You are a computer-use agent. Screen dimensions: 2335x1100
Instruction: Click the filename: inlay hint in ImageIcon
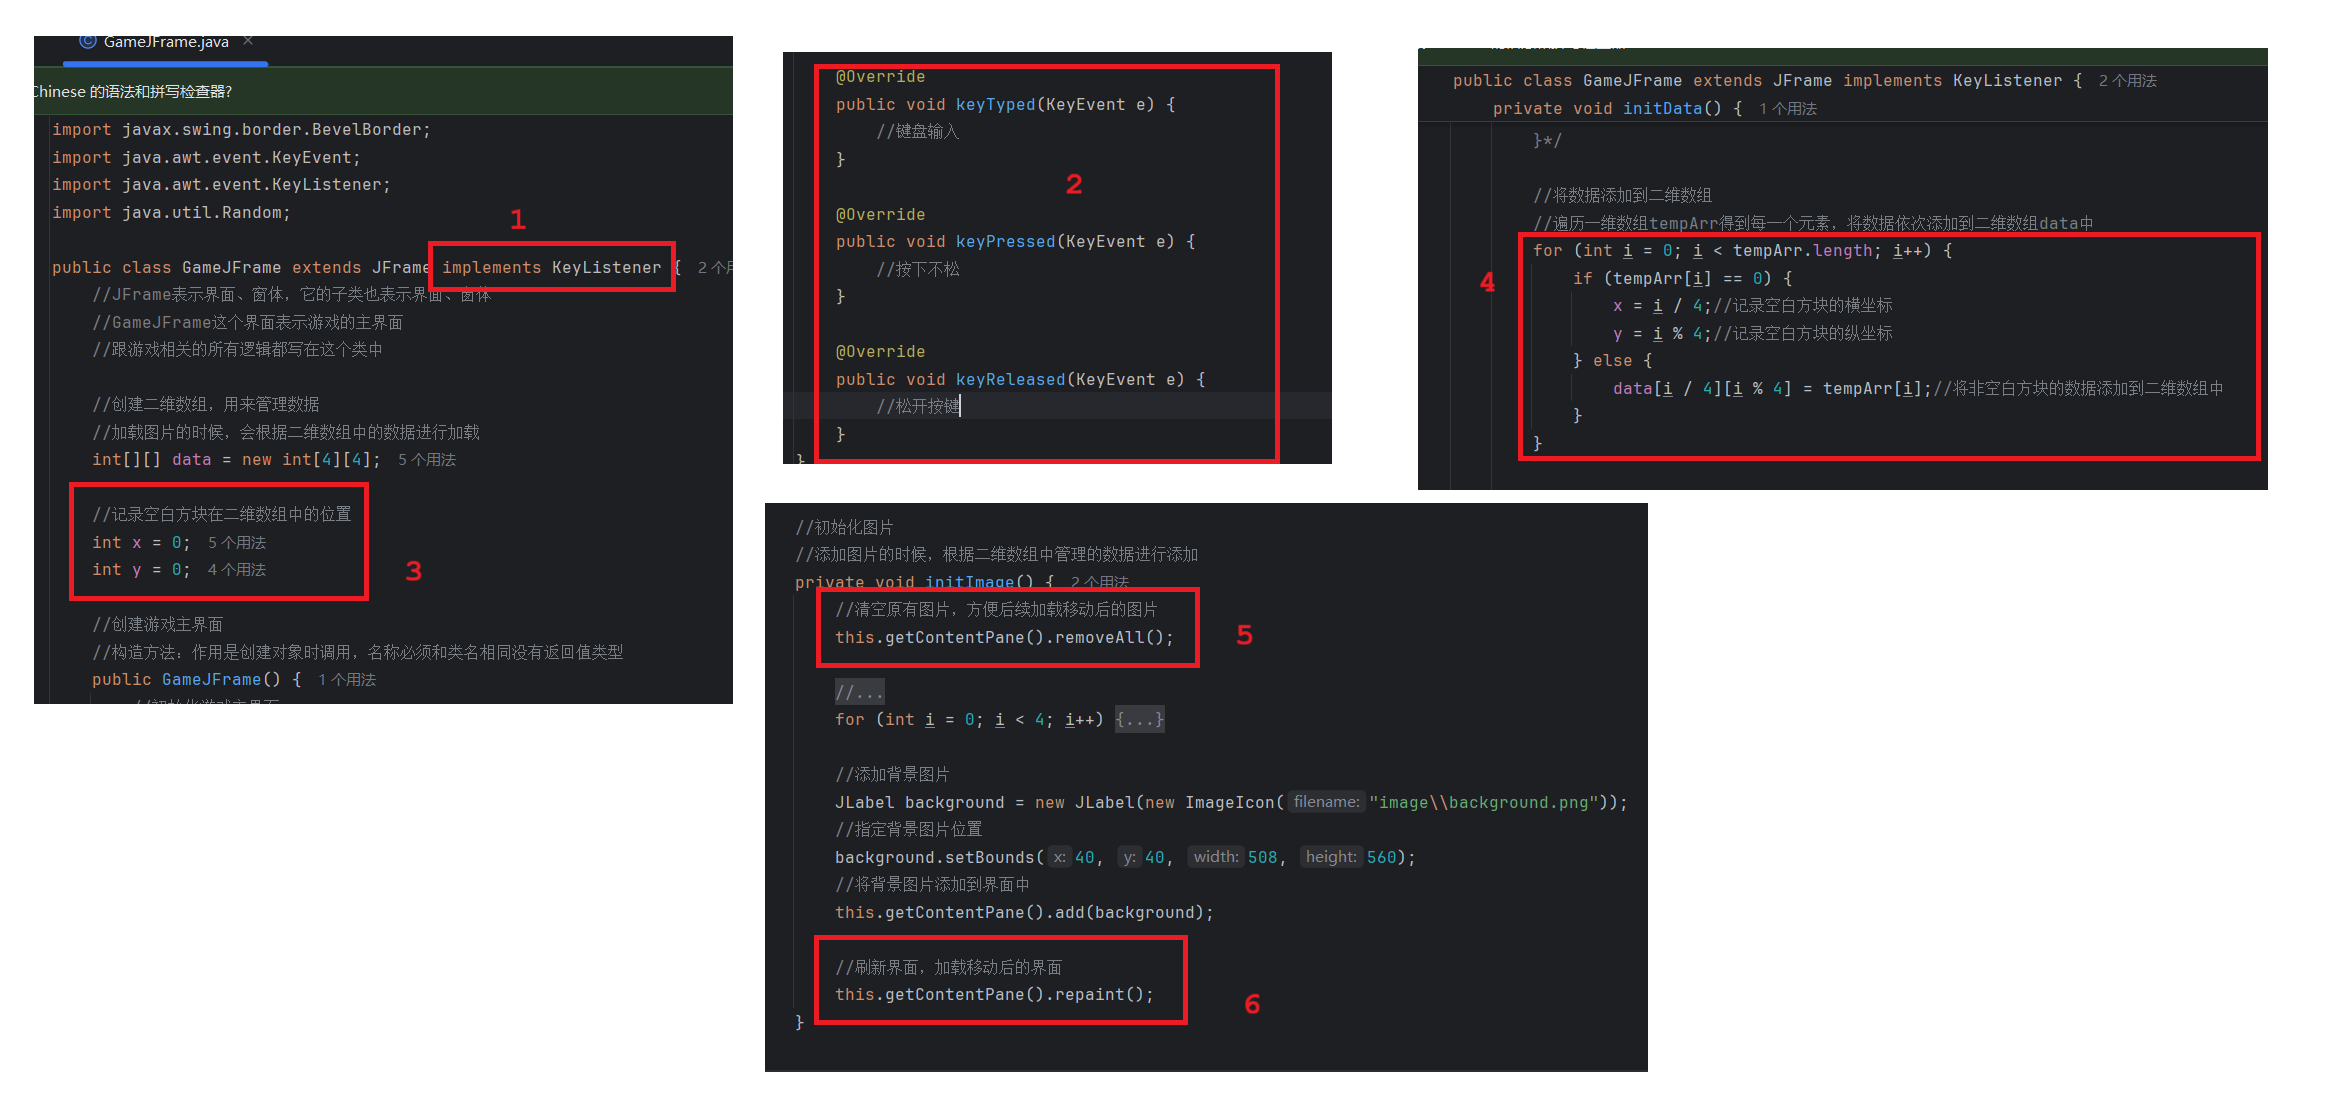[1326, 802]
